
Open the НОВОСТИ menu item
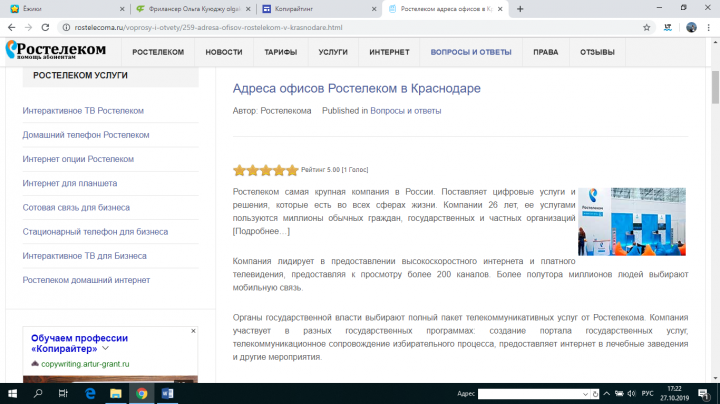point(224,52)
